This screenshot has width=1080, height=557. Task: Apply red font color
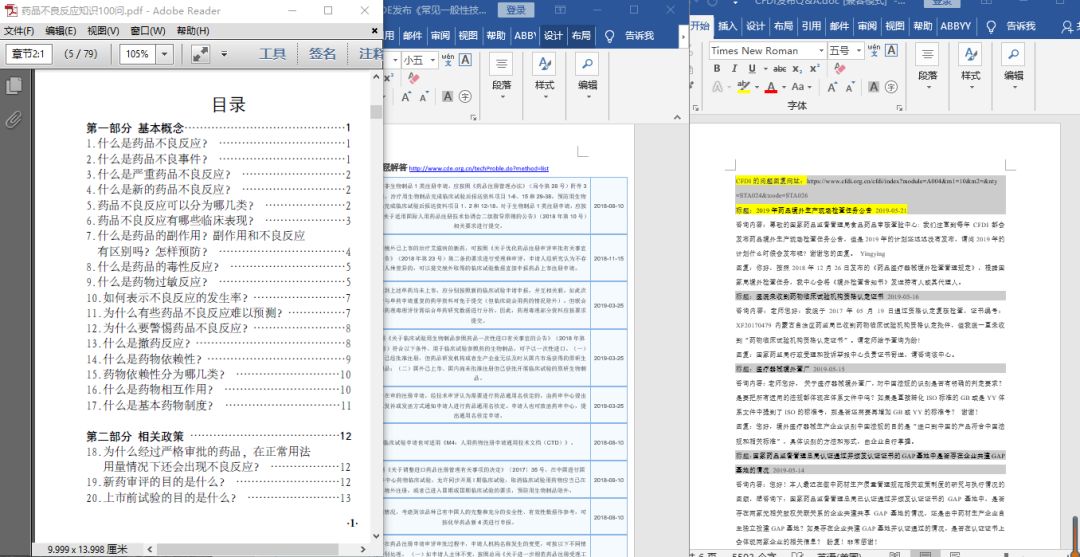pos(771,87)
